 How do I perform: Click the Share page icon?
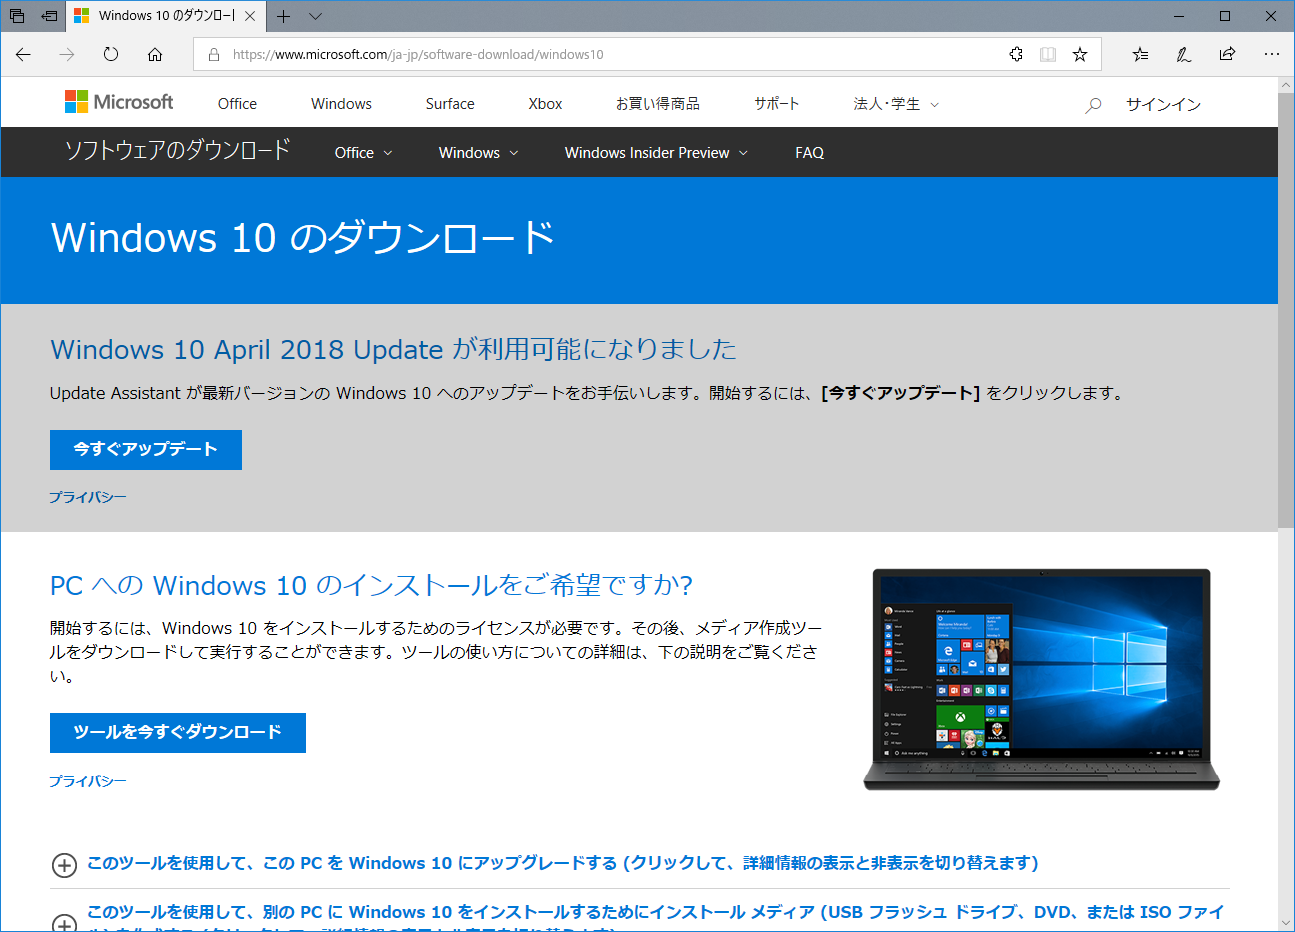pyautogui.click(x=1227, y=54)
